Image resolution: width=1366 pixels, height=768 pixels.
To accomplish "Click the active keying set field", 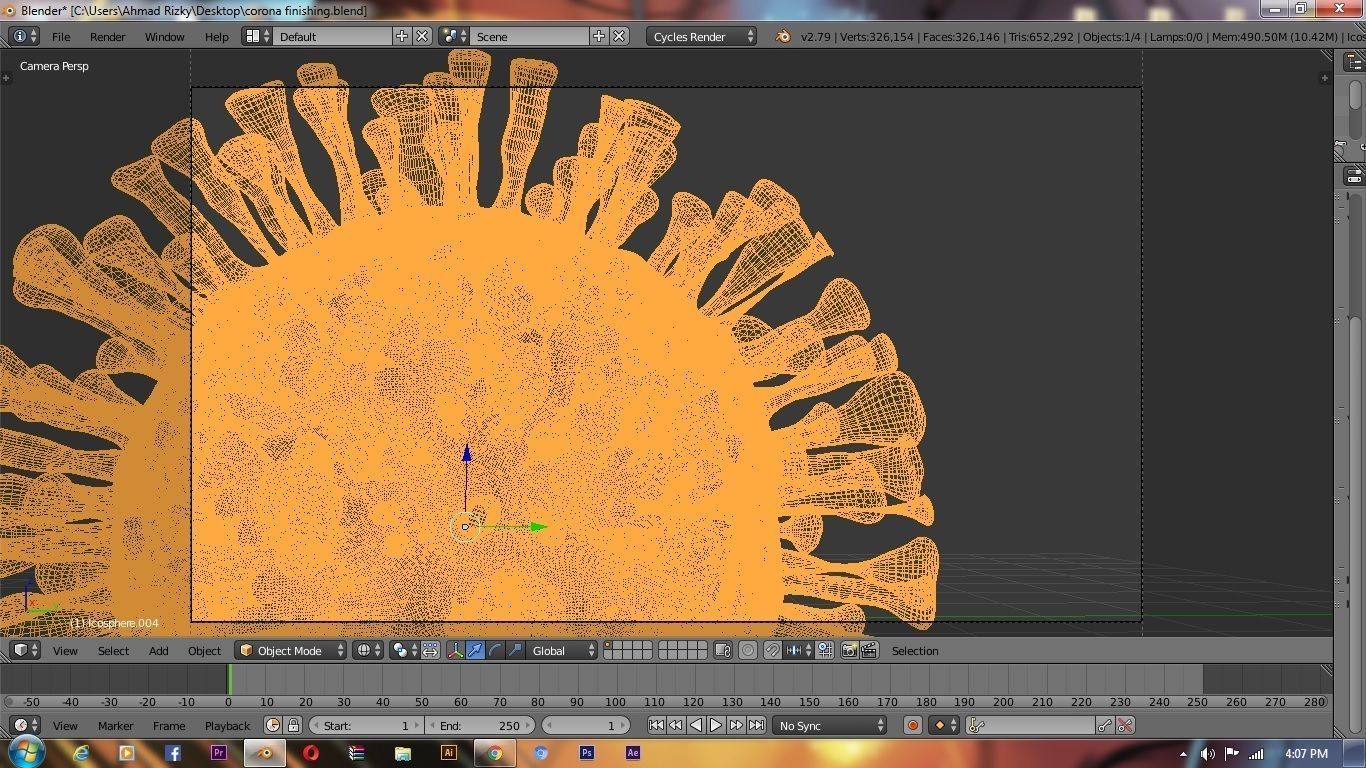I will 1031,725.
